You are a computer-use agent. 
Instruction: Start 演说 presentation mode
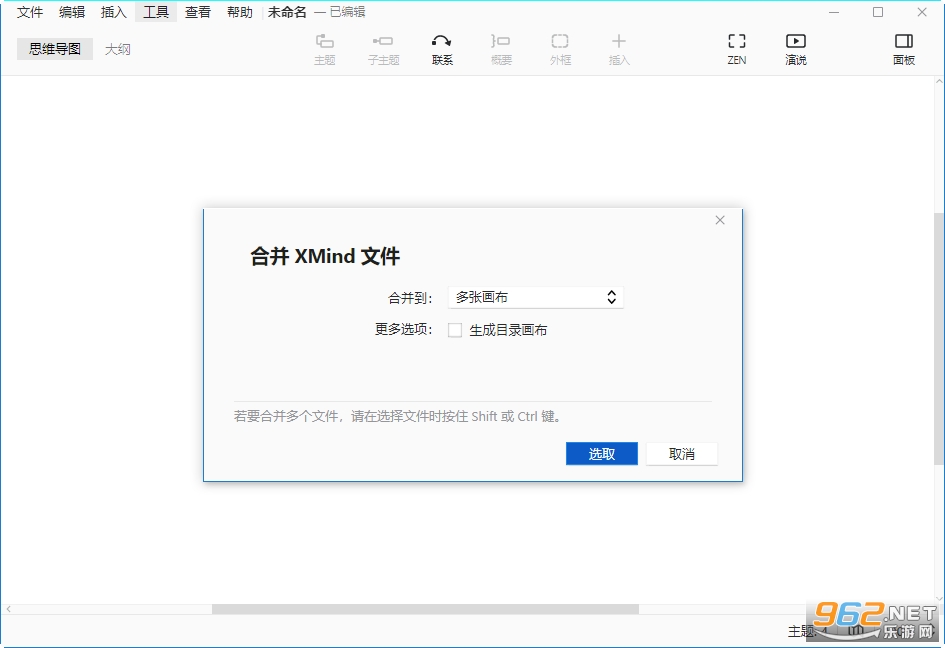tap(796, 49)
